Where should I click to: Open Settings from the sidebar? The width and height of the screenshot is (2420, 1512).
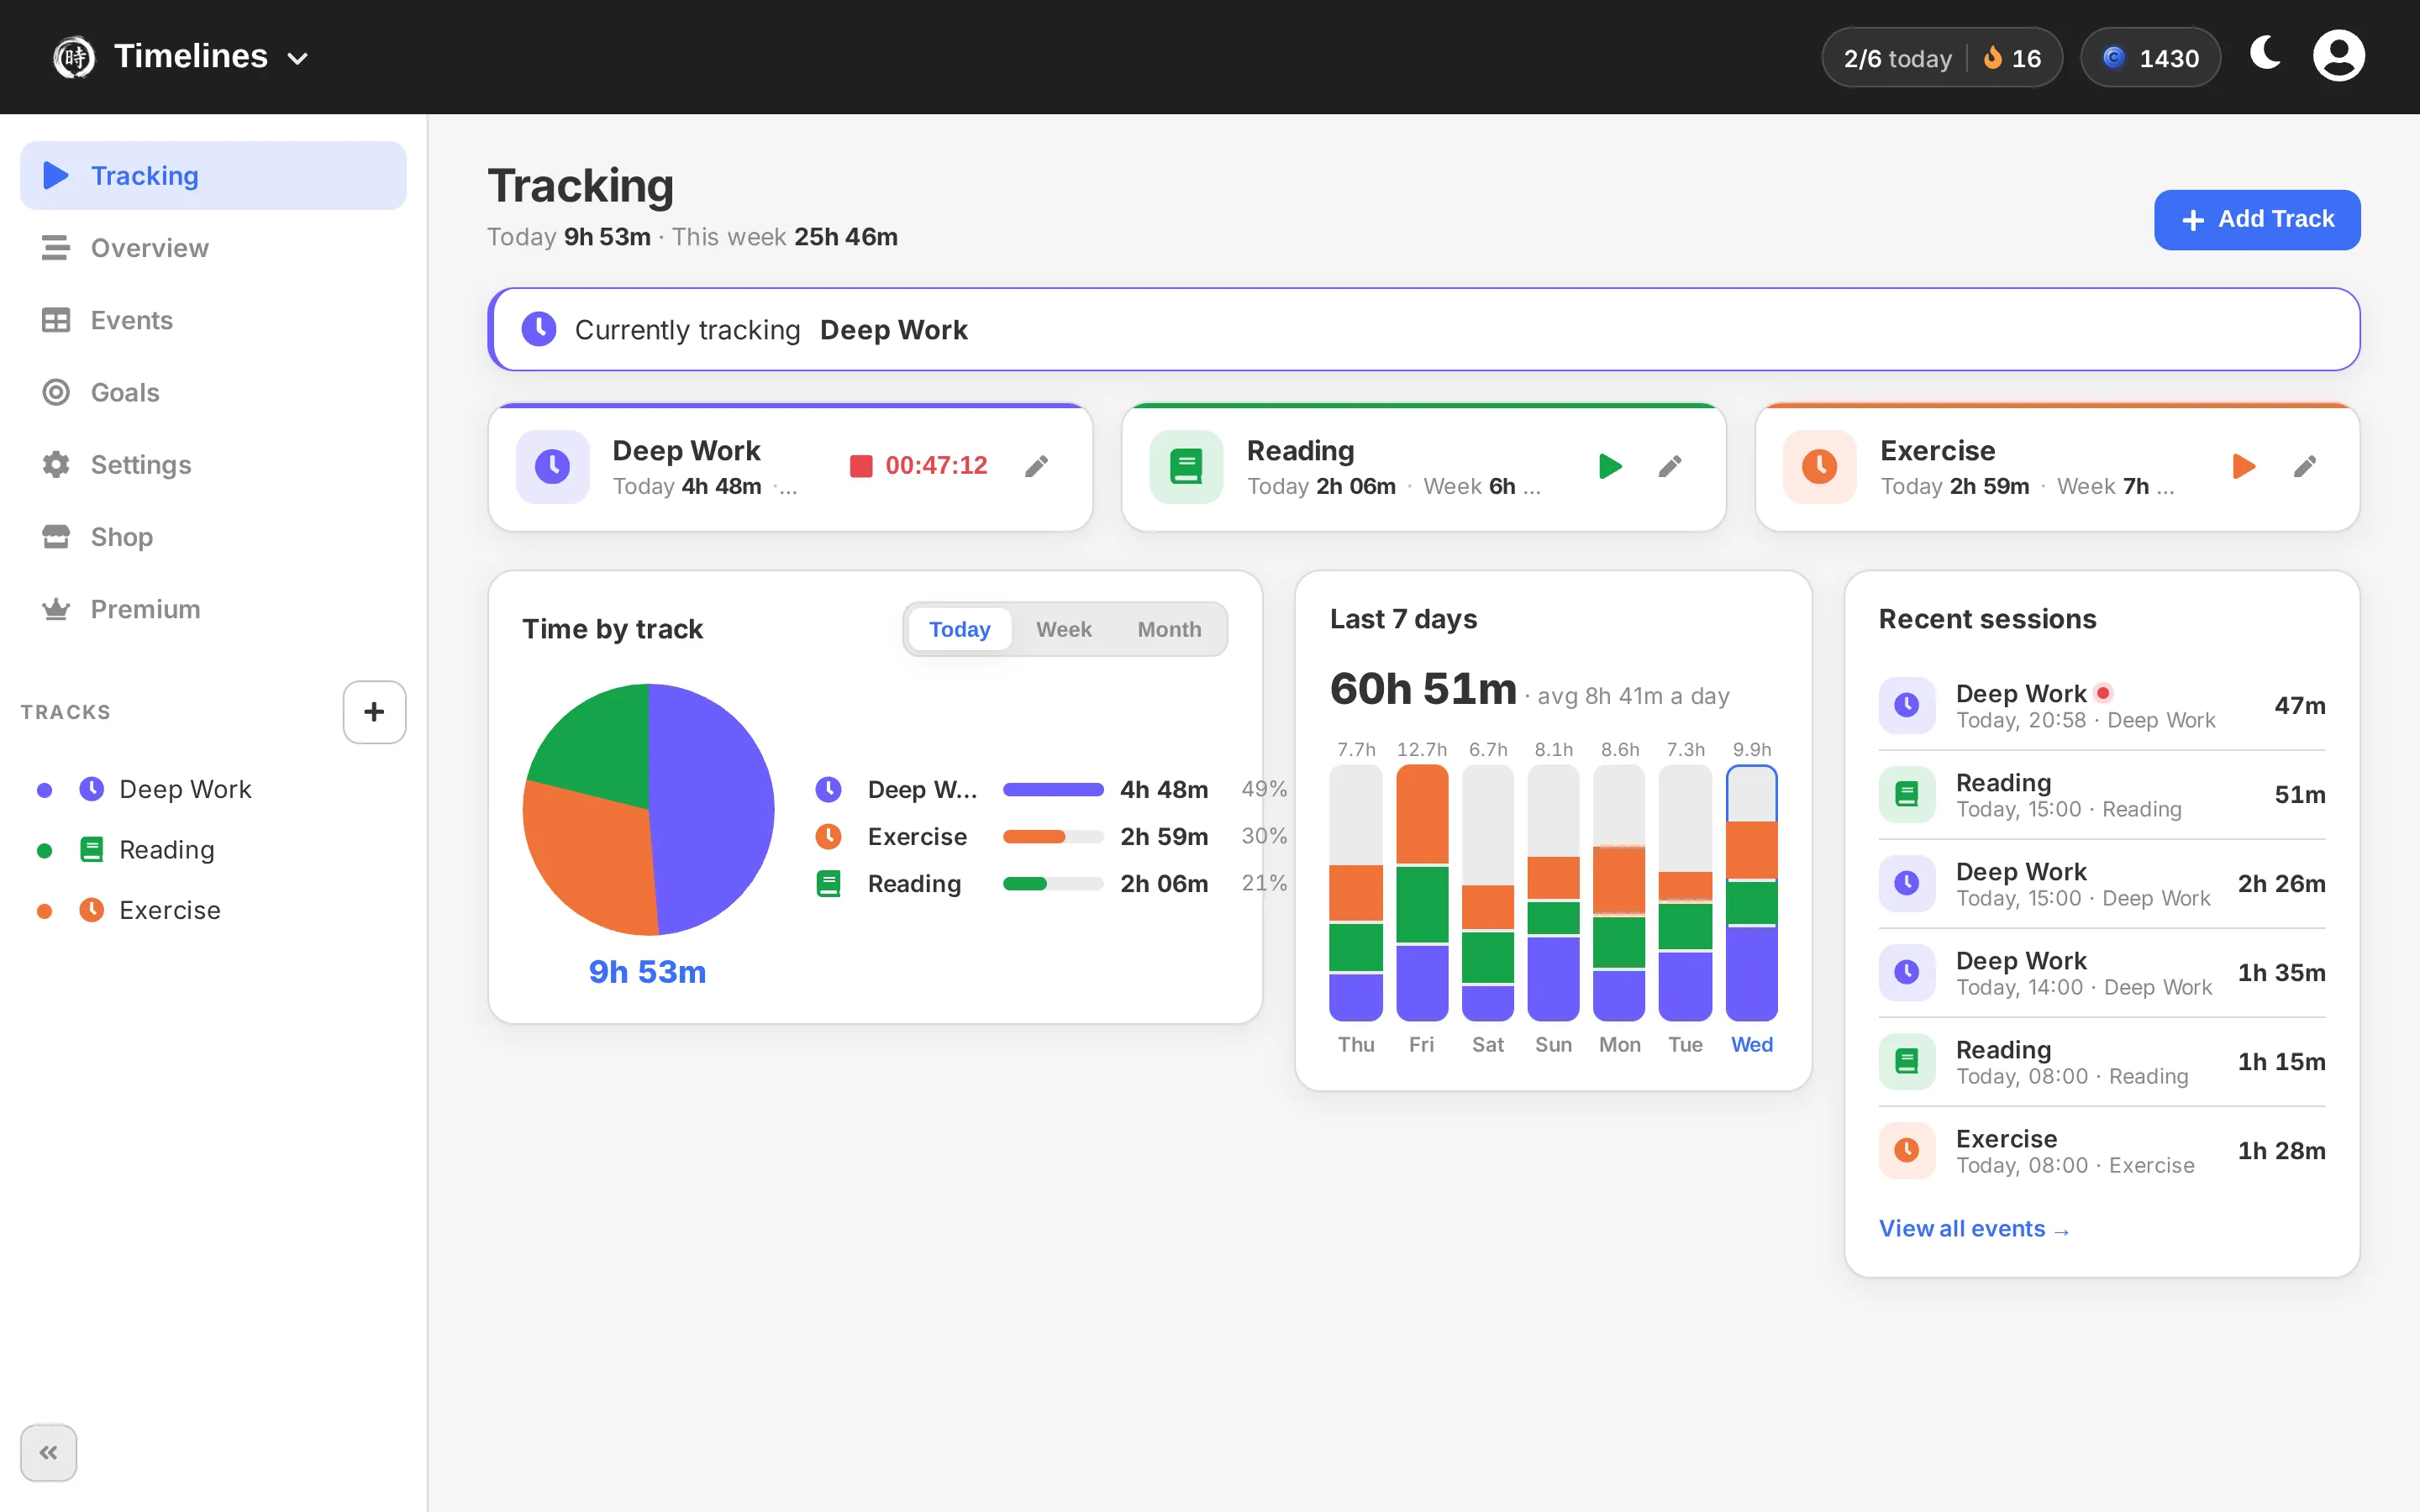[213, 464]
